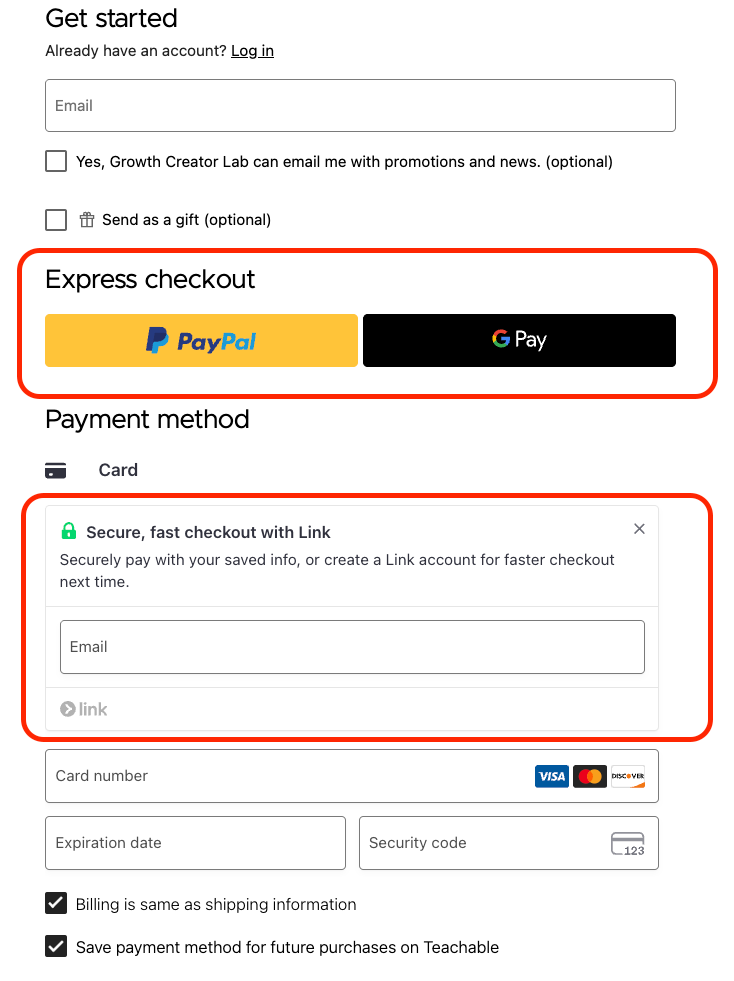The image size is (734, 981).
Task: Click the CVC card icon in security code field
Action: pyautogui.click(x=628, y=842)
